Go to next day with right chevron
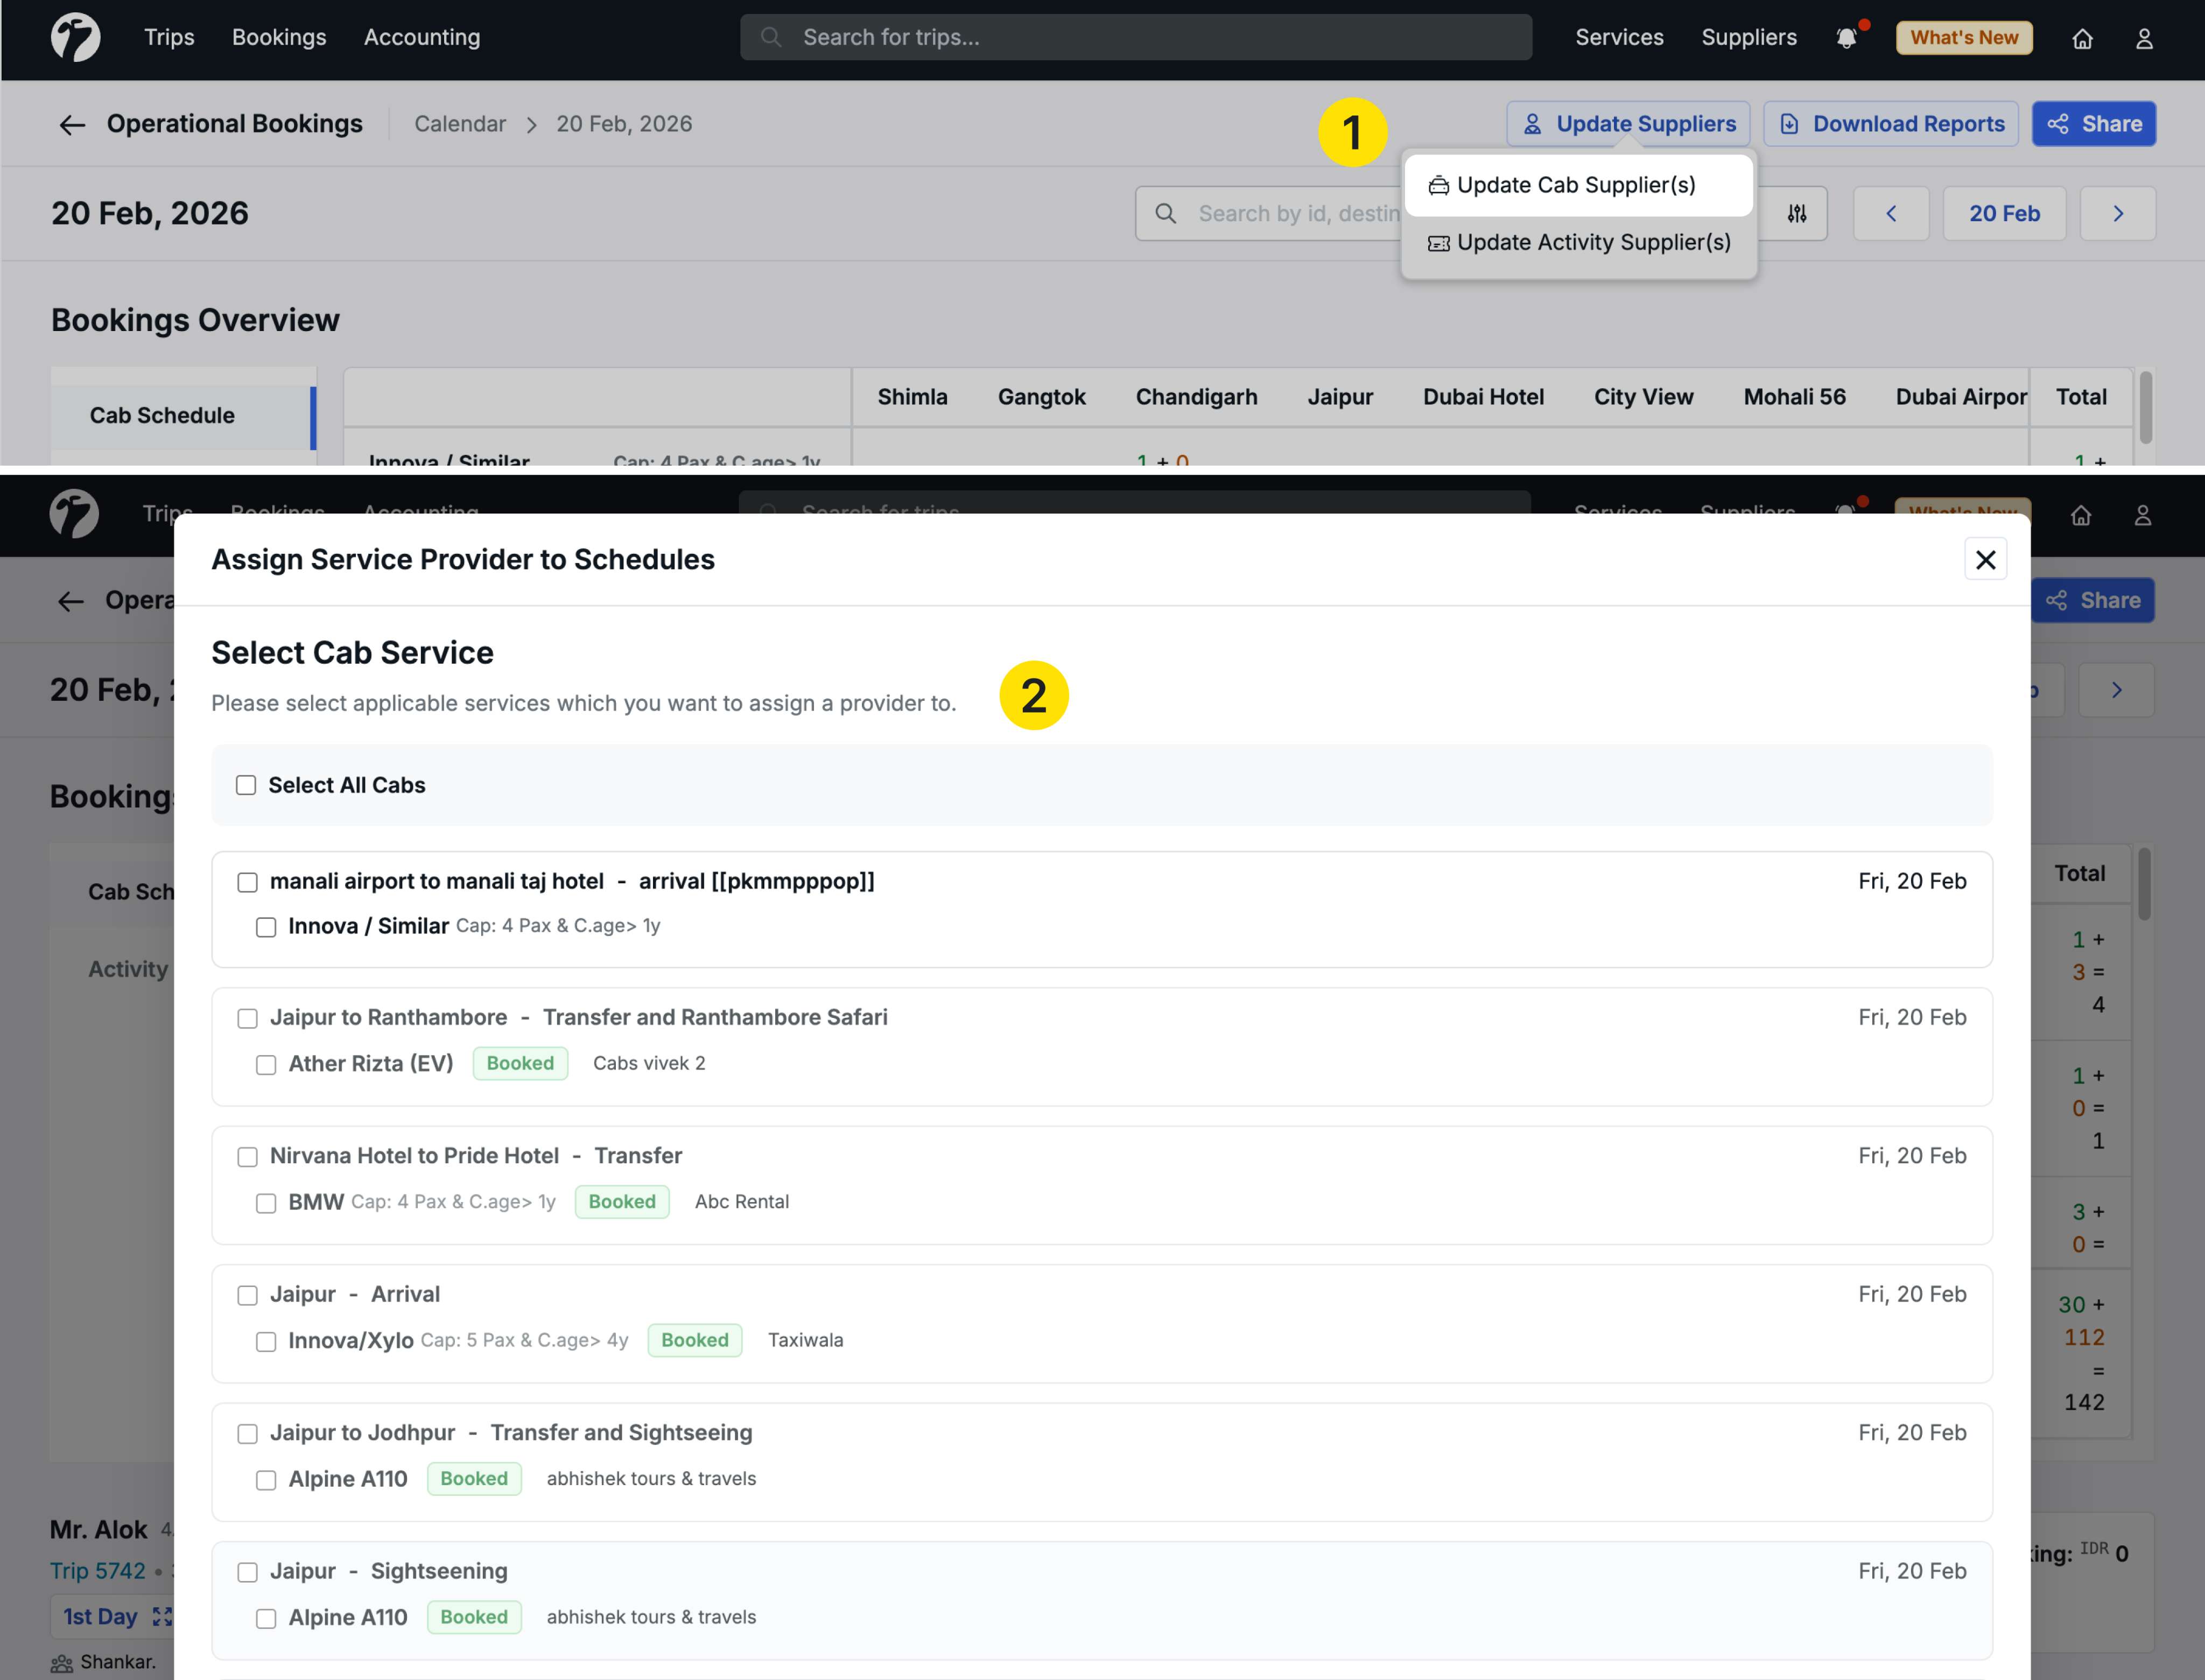The height and width of the screenshot is (1680, 2205). pyautogui.click(x=2117, y=213)
